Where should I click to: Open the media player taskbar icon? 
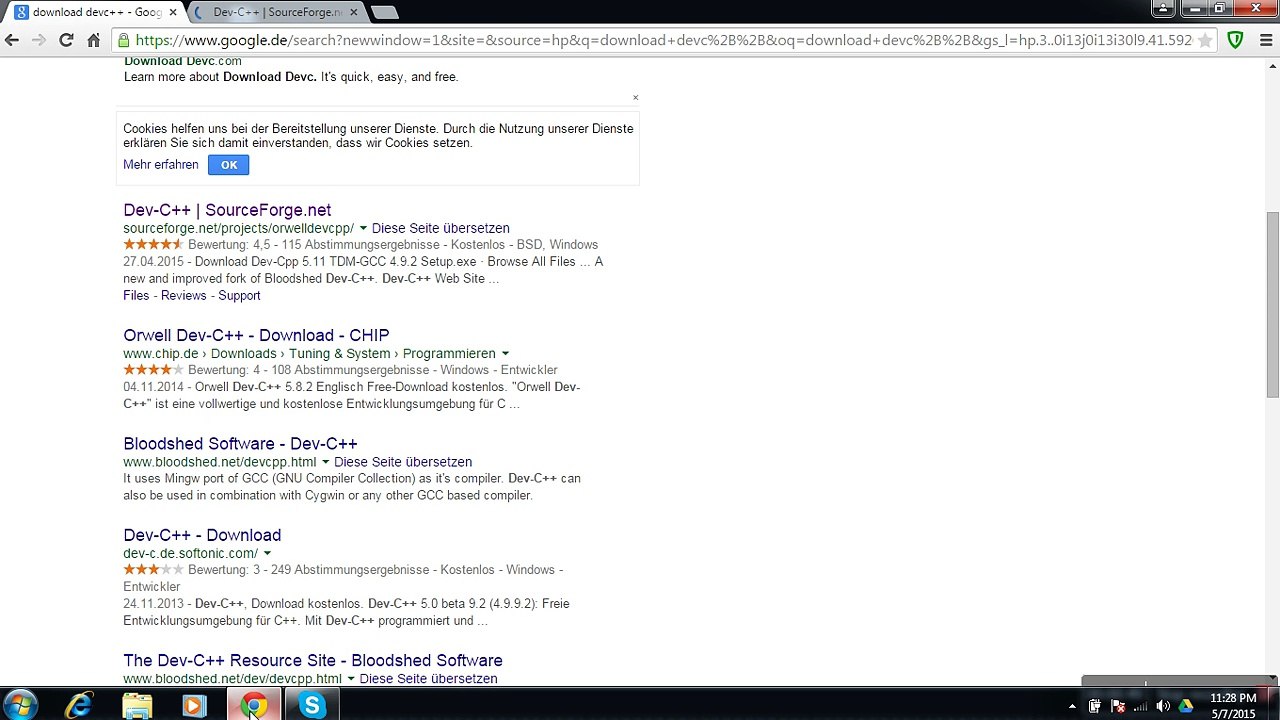(195, 705)
